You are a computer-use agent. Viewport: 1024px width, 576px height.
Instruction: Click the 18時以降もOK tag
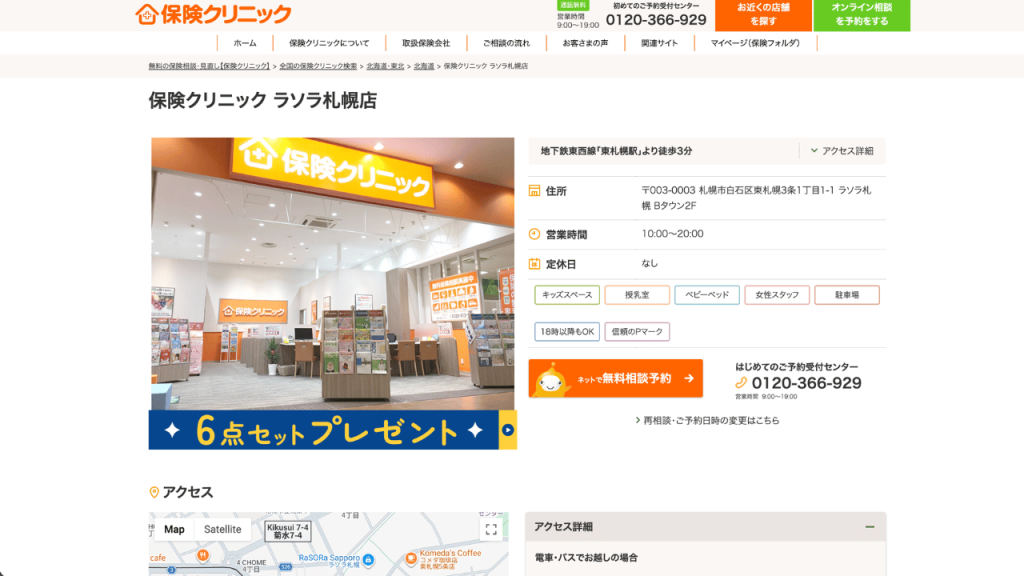567,332
